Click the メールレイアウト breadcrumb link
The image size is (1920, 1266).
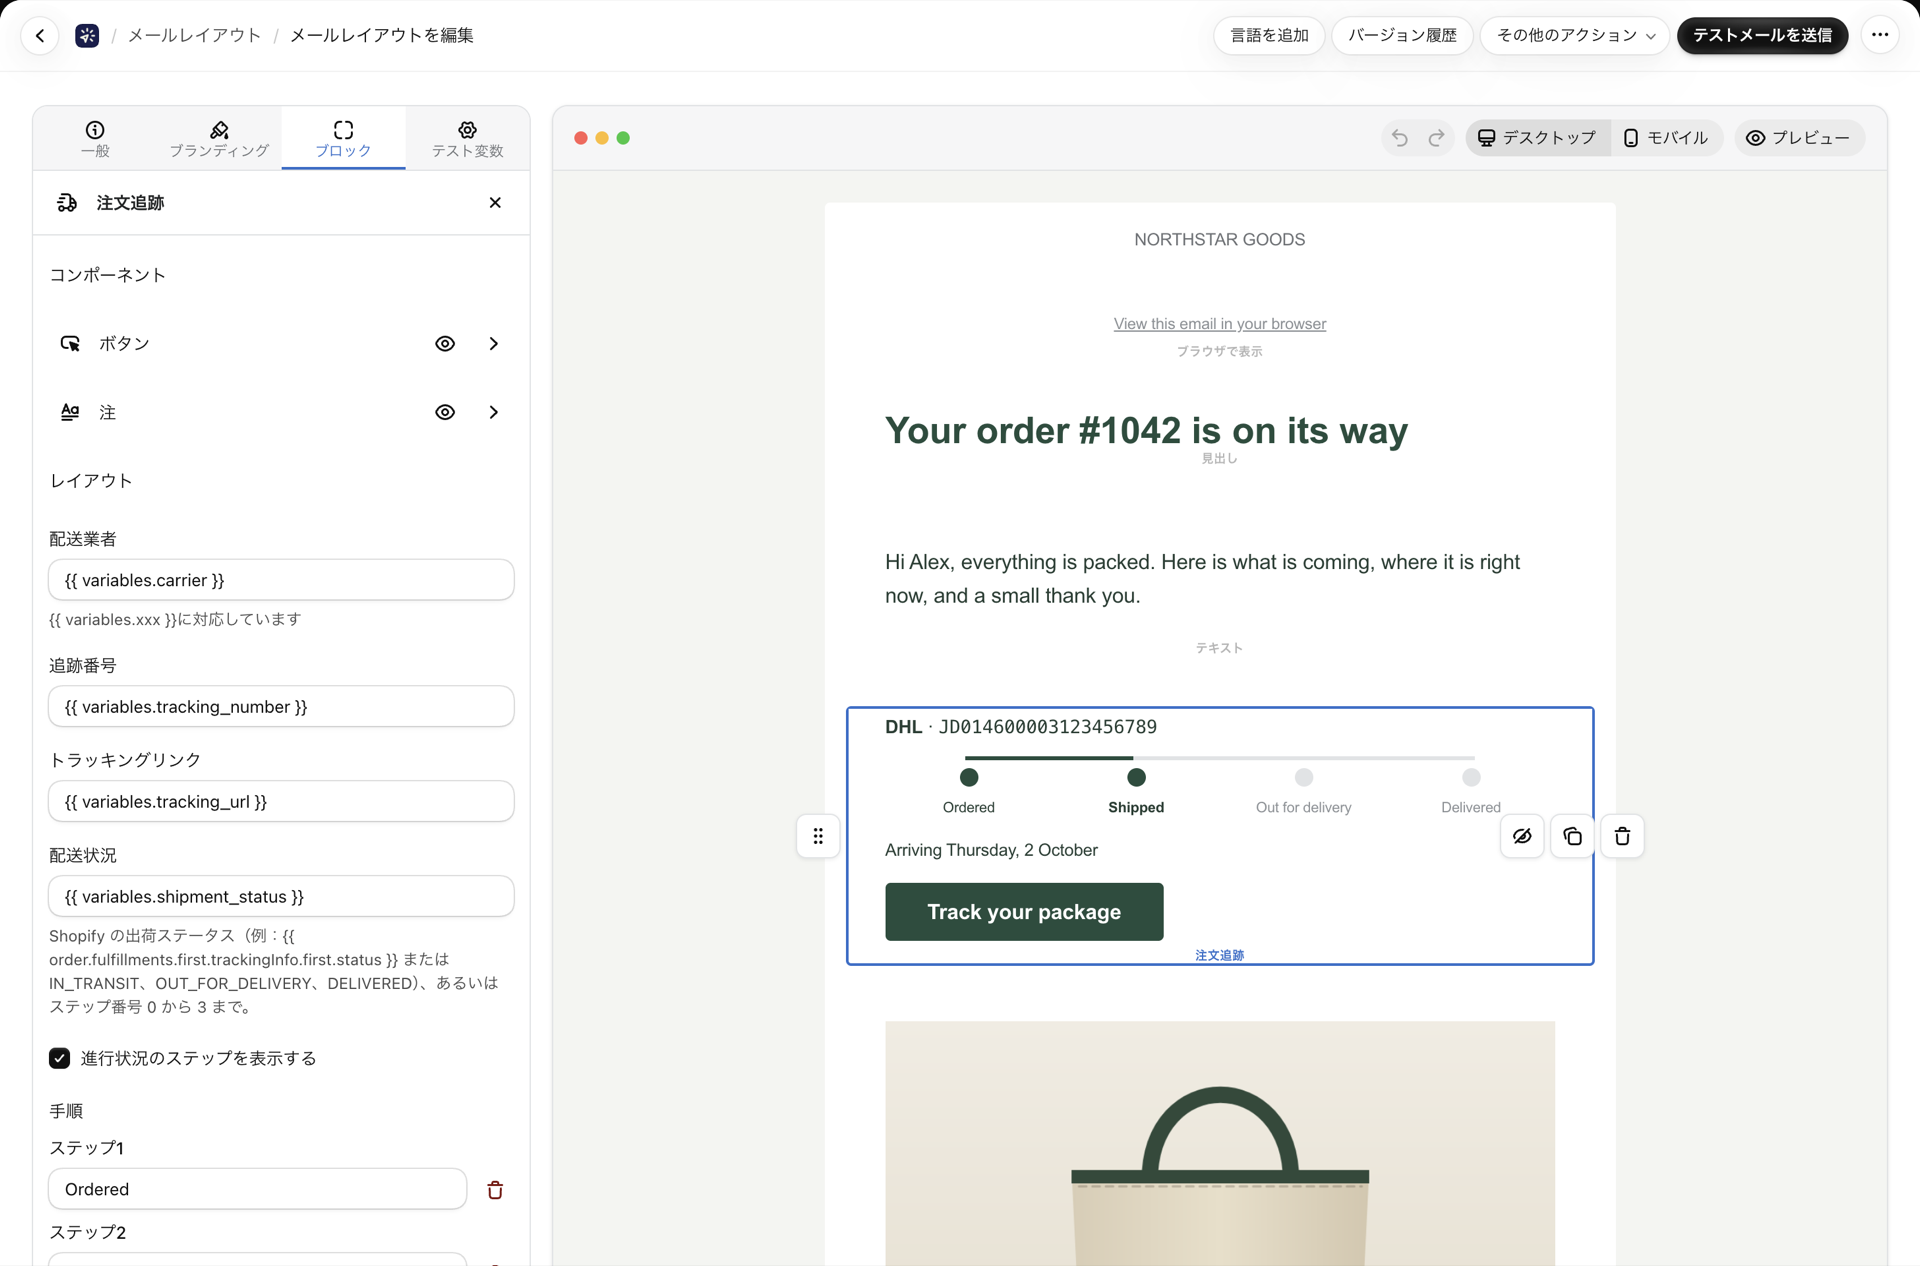pyautogui.click(x=194, y=36)
